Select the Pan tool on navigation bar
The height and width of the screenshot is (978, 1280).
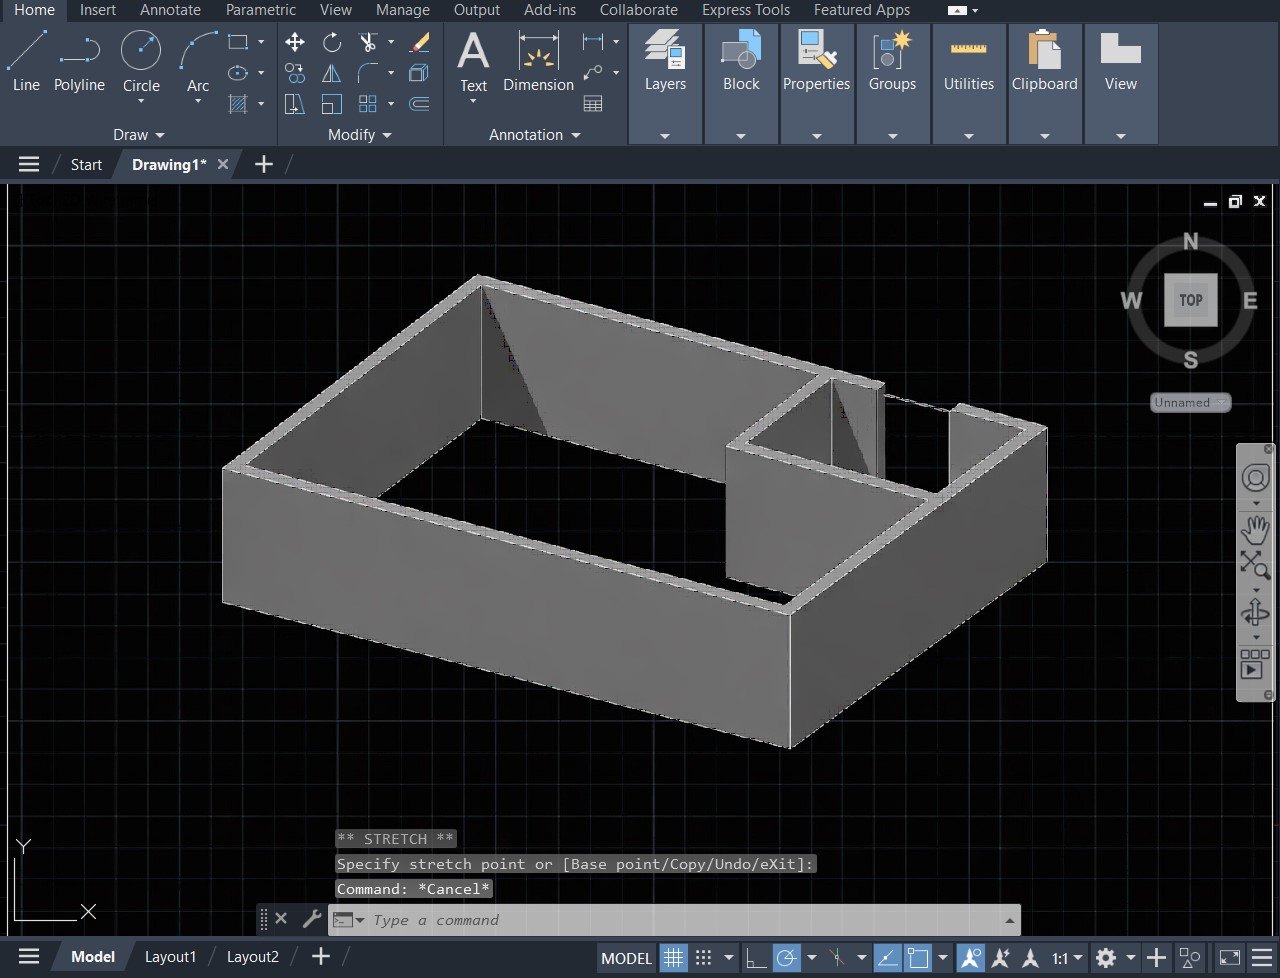[x=1255, y=531]
